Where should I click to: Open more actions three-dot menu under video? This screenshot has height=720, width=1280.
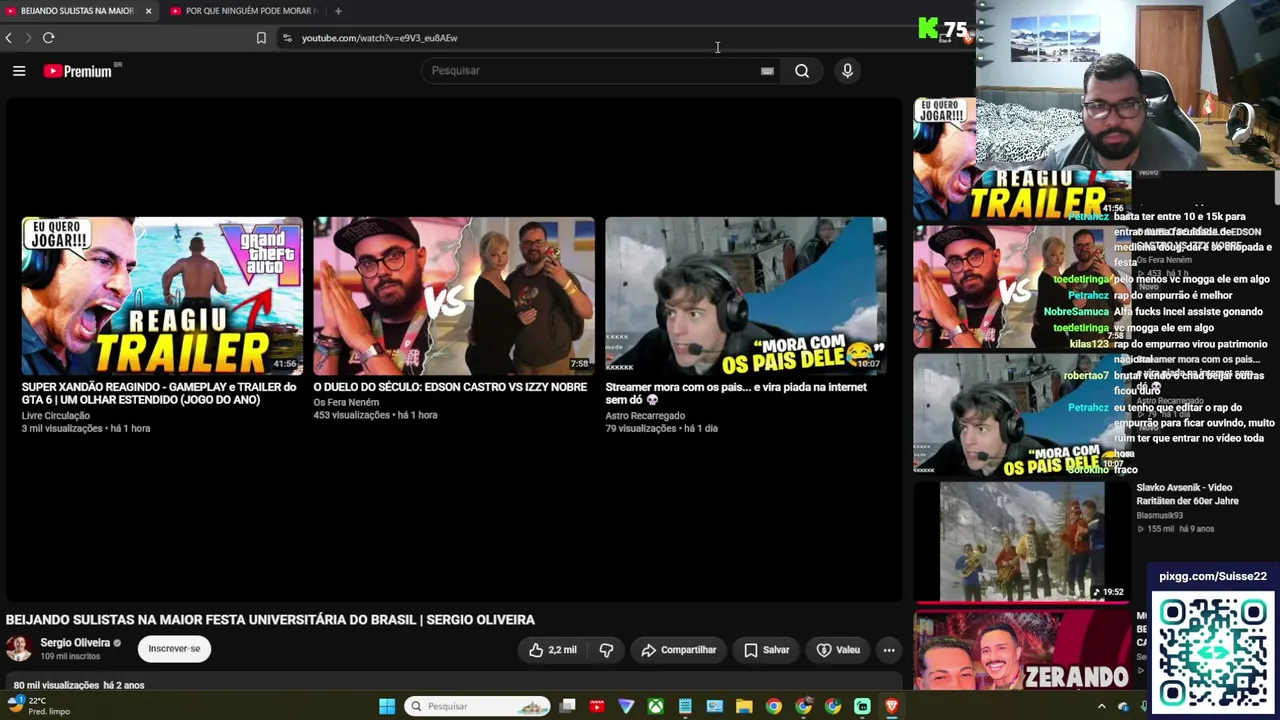click(x=889, y=650)
